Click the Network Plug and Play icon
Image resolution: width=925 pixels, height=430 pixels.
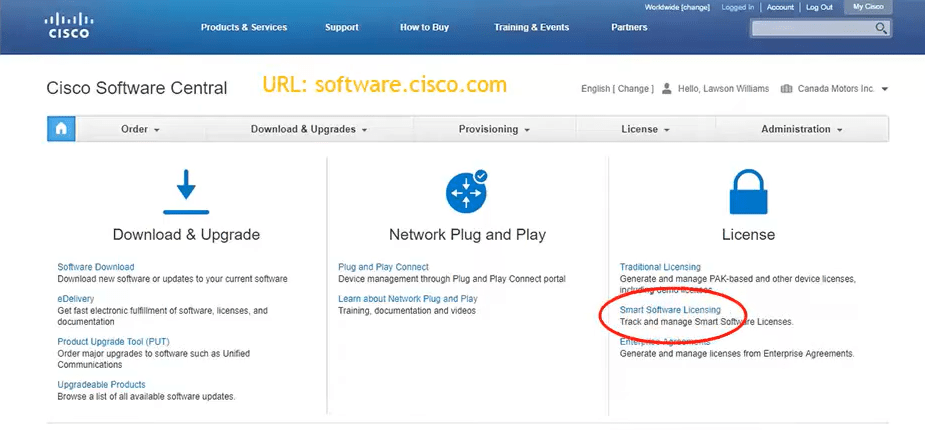[467, 191]
